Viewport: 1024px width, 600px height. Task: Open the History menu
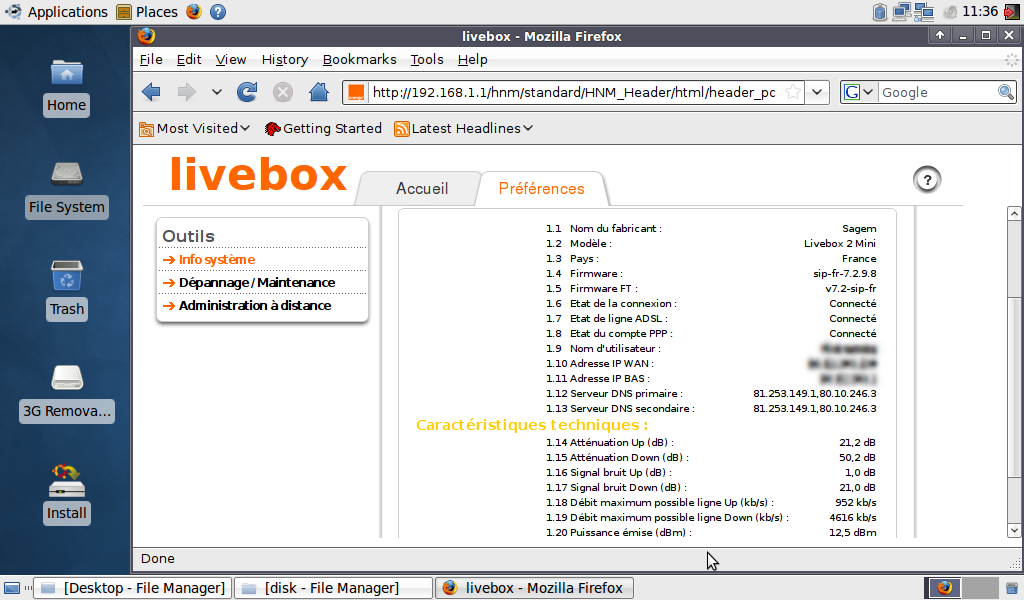(x=285, y=59)
